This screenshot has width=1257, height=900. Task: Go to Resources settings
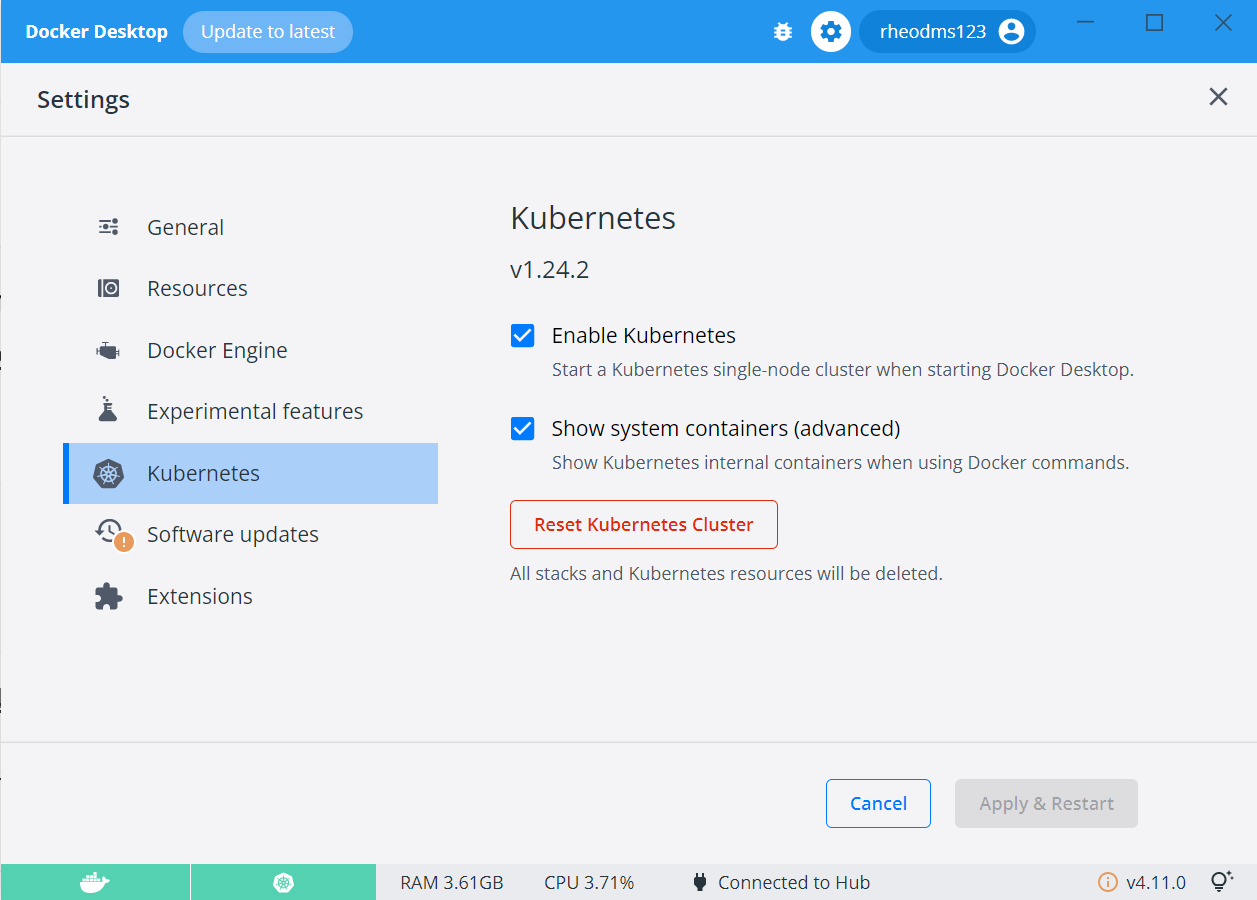coord(250,288)
